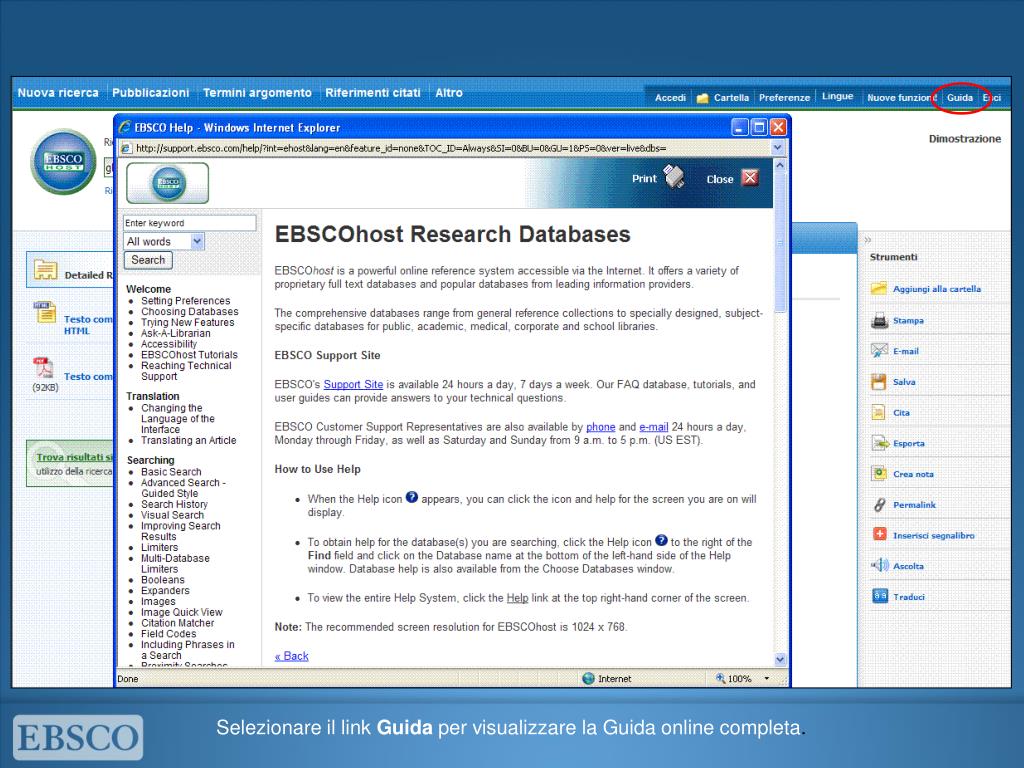Click the phone hyperlink
Viewport: 1024px width, 768px height.
coord(601,426)
